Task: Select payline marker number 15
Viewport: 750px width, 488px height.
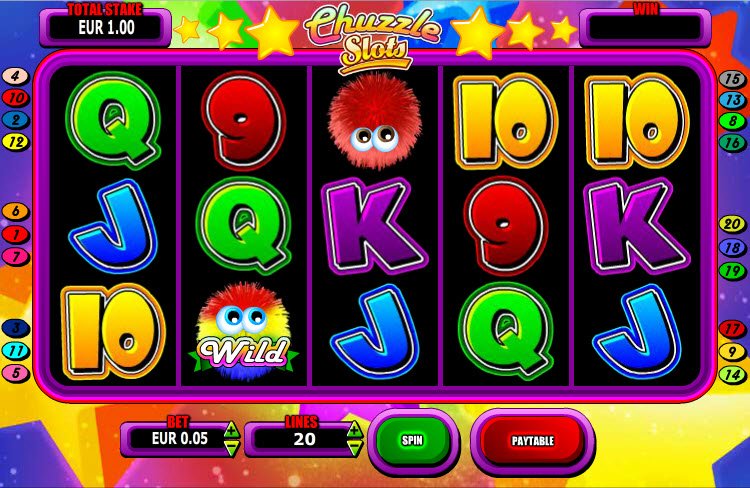Action: coord(732,78)
